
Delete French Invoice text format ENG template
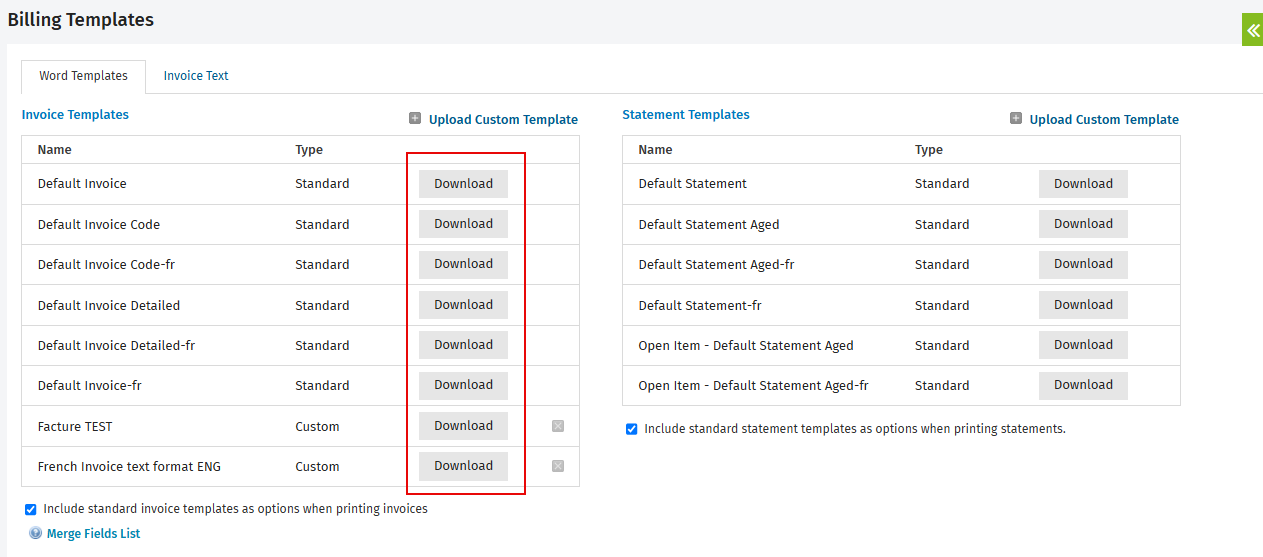558,466
